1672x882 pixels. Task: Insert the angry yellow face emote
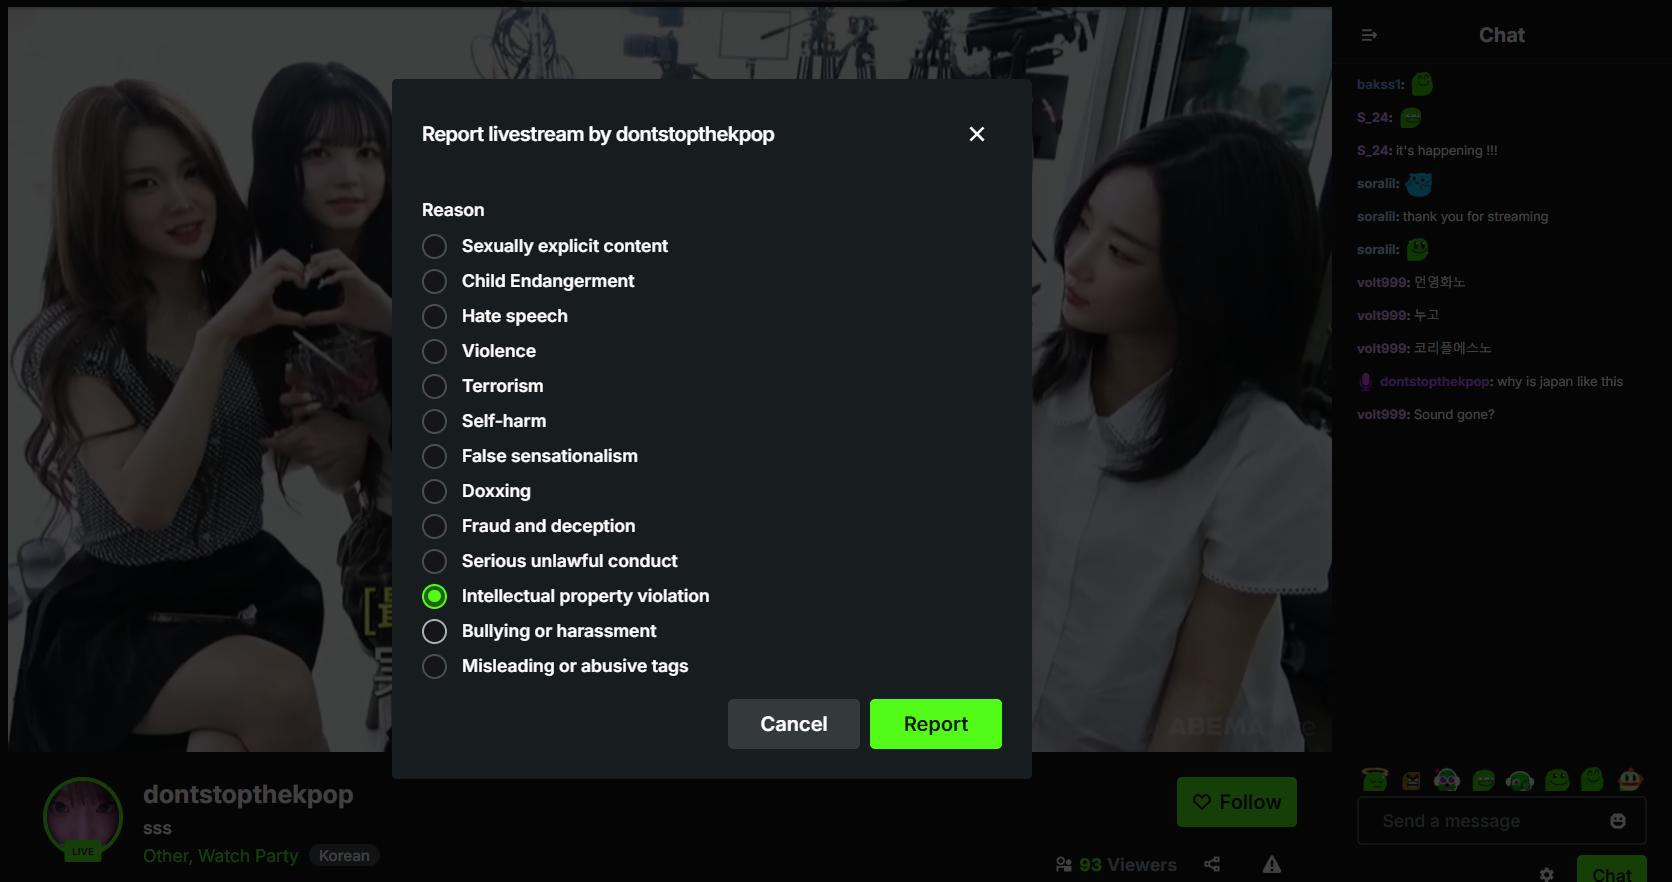(x=1411, y=780)
